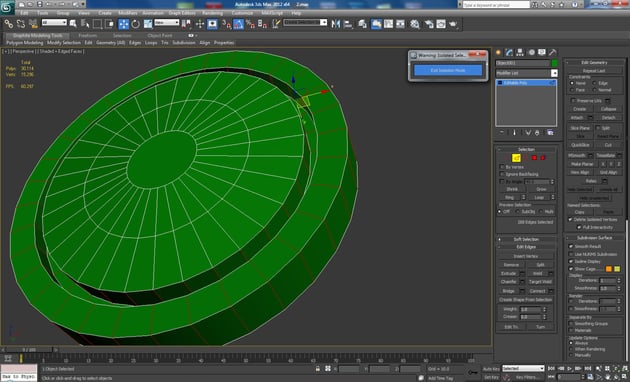Viewport: 630px width, 382px height.
Task: Activate the Select Object arrow tool
Action: click(x=73, y=24)
